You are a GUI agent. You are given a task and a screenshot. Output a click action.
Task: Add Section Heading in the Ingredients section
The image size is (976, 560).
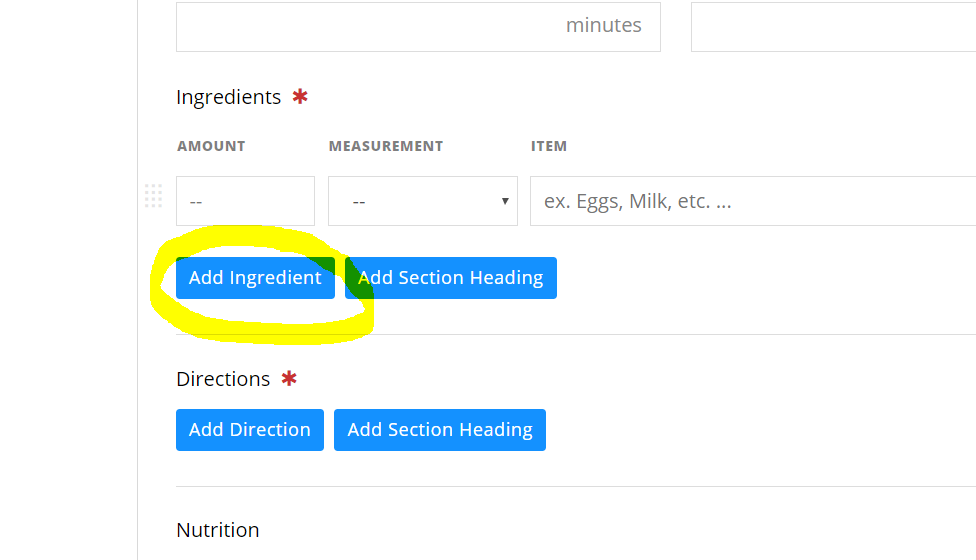[x=451, y=278]
